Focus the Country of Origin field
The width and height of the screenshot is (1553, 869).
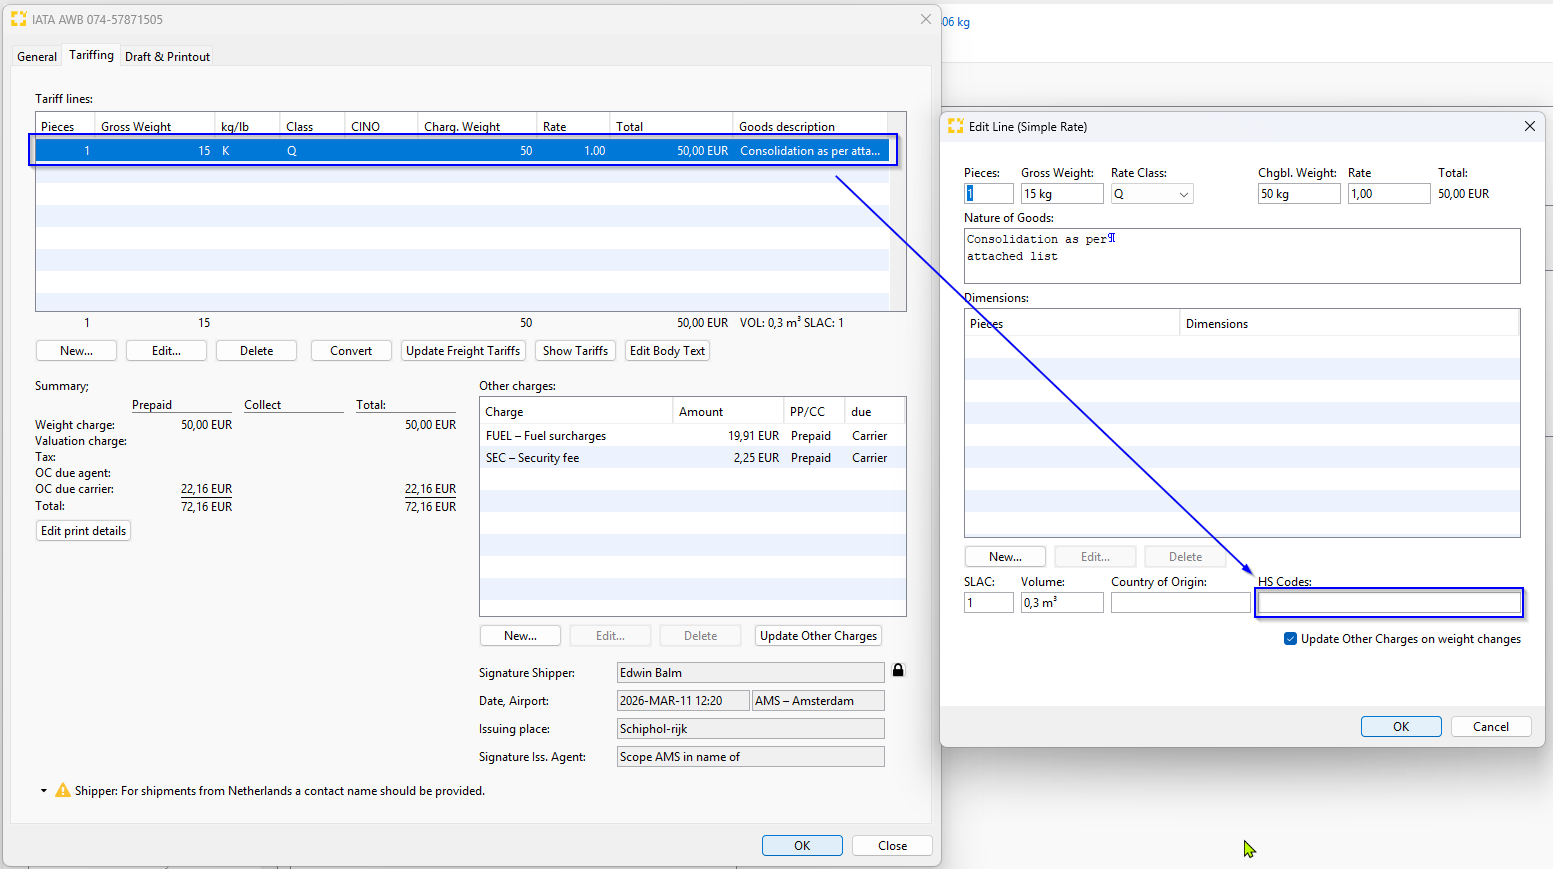1180,603
